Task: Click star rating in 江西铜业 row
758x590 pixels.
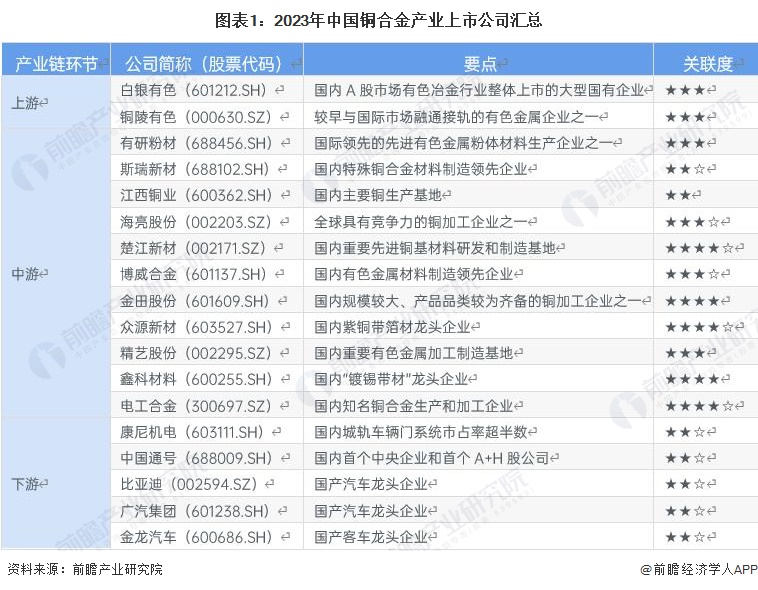Action: click(x=678, y=195)
